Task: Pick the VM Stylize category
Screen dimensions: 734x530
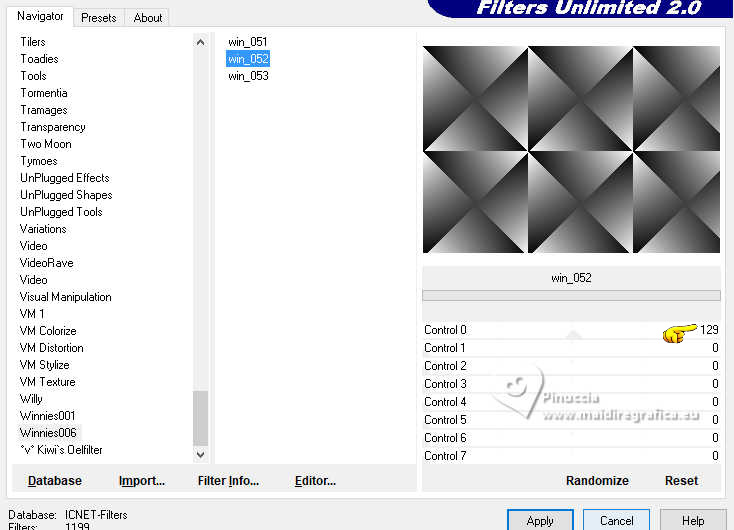Action: tap(44, 365)
